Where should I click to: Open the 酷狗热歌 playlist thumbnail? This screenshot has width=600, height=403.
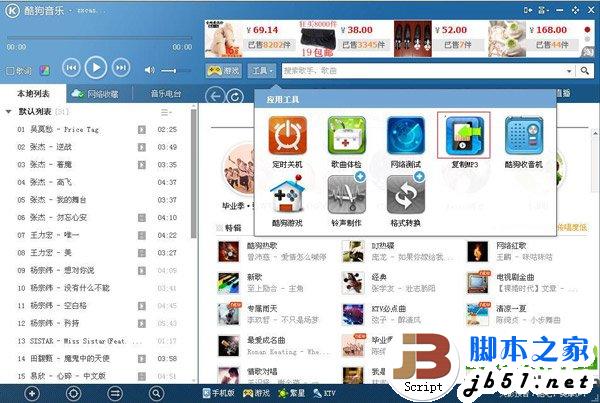coord(228,251)
